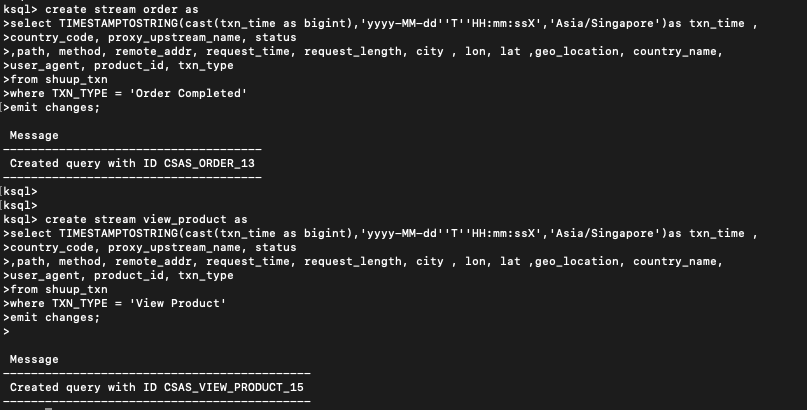This screenshot has height=410, width=807.
Task: Click the 'create stream order as' command line
Action: pyautogui.click(x=100, y=9)
